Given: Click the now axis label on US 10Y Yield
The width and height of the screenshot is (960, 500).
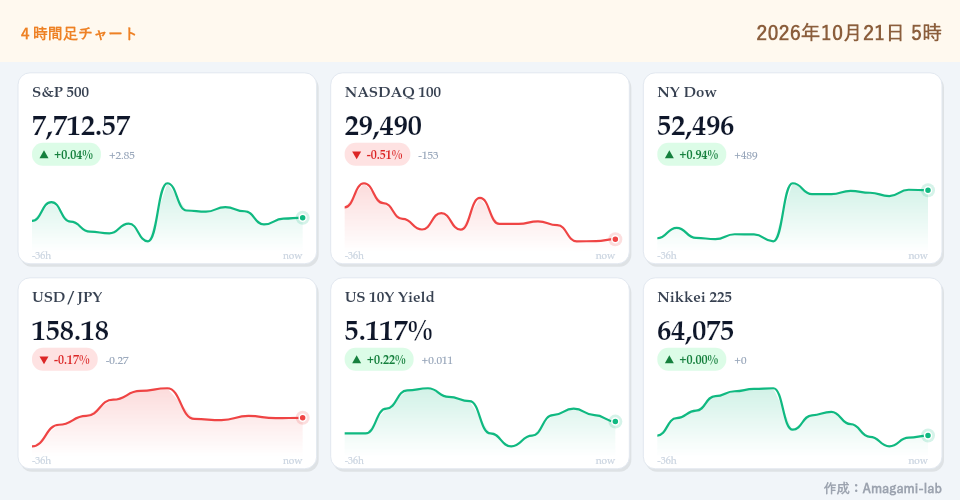Looking at the screenshot, I should tap(606, 461).
